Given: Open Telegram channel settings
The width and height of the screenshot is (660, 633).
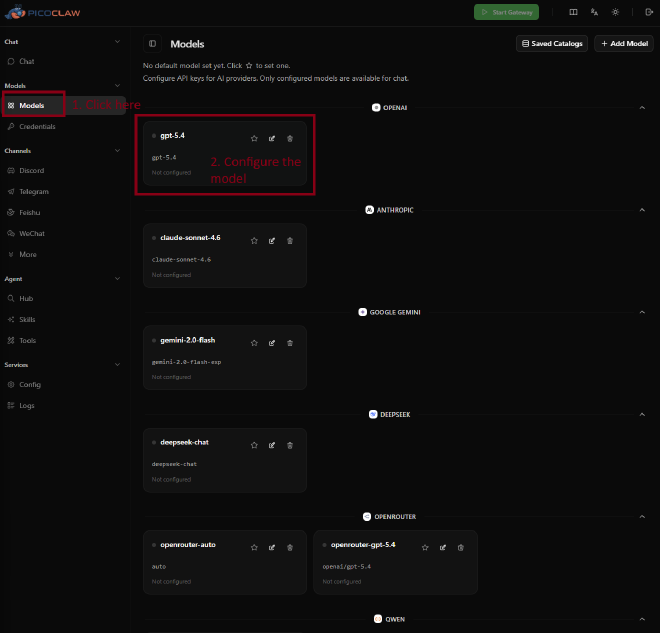Looking at the screenshot, I should [x=63, y=191].
